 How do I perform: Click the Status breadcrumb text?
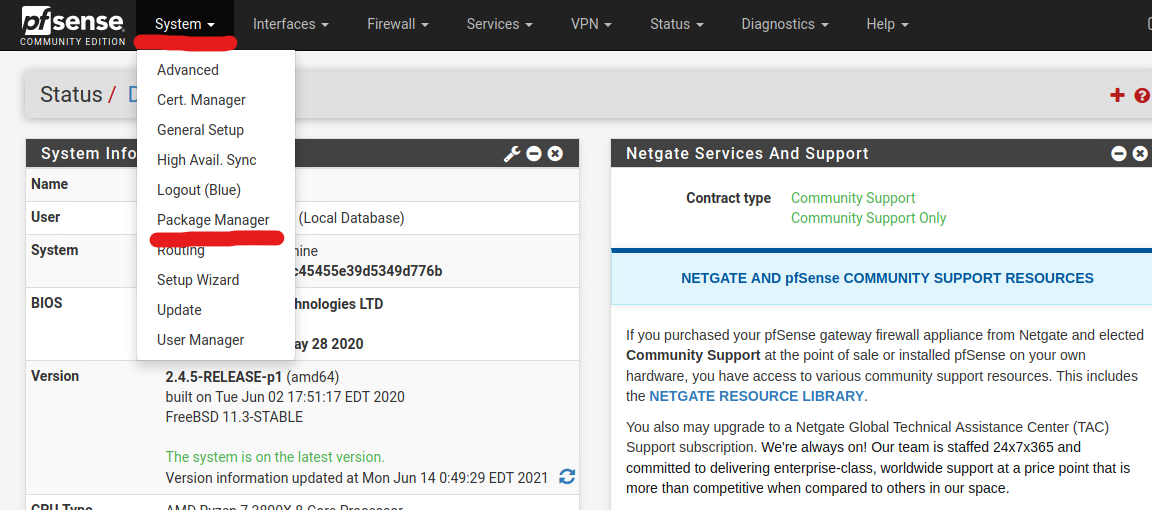pyautogui.click(x=71, y=95)
